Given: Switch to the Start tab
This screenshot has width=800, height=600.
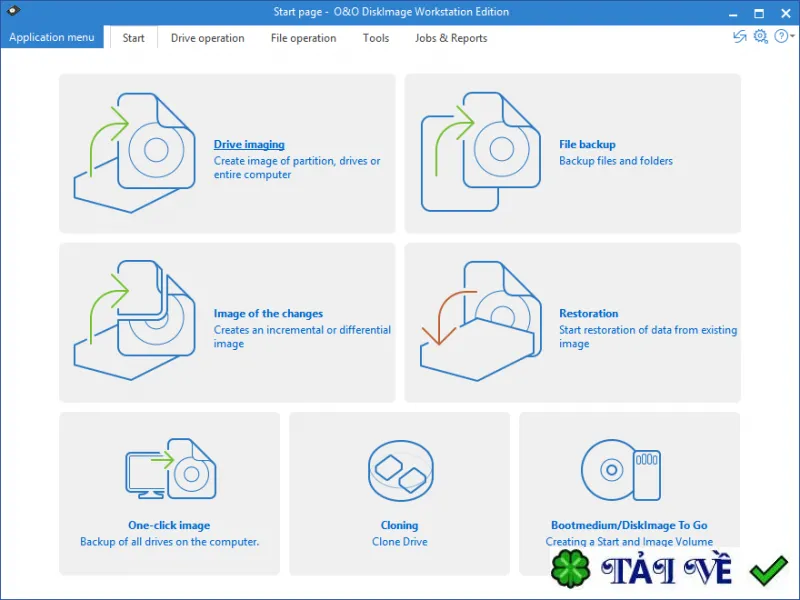Looking at the screenshot, I should 133,38.
